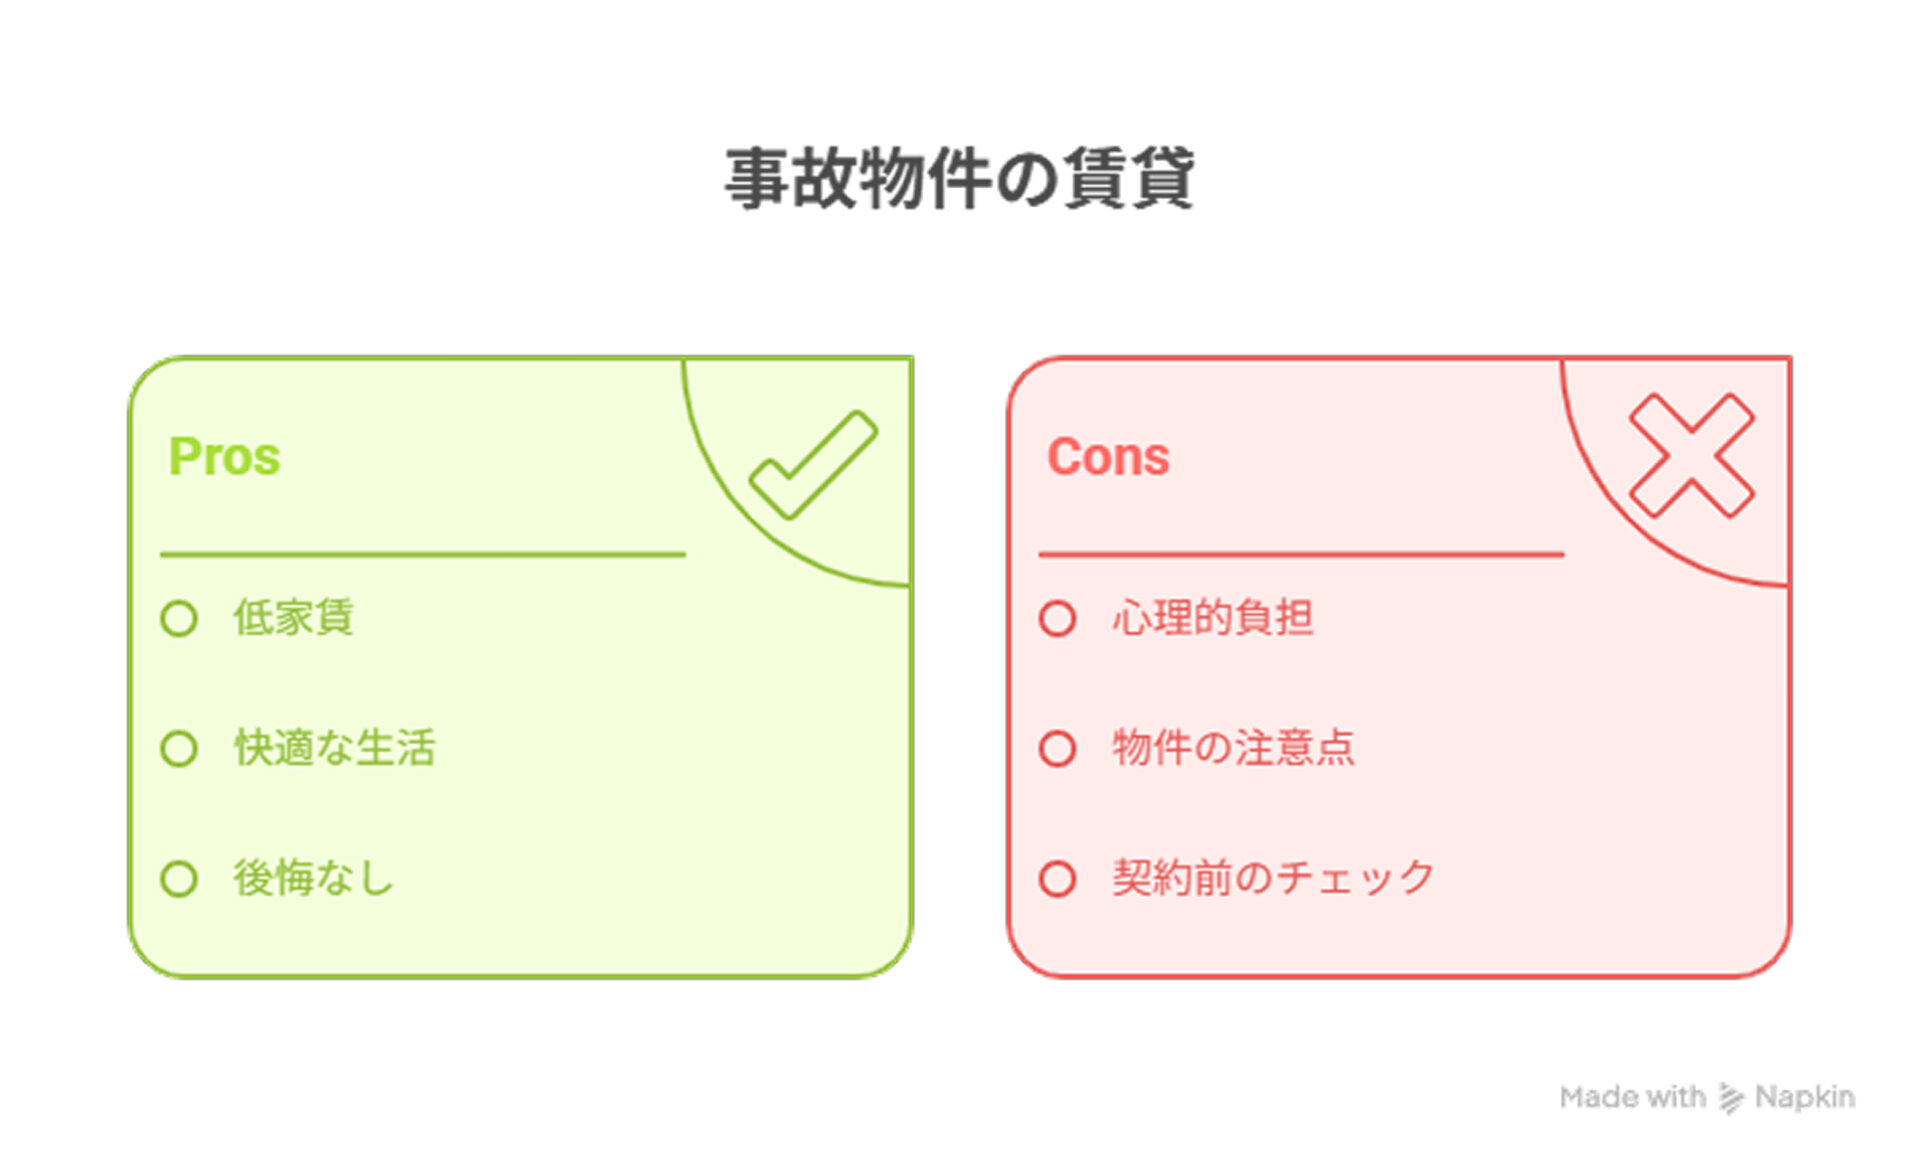Select the circle bullet beside 低家賃
This screenshot has width=1920, height=1172.
[179, 618]
